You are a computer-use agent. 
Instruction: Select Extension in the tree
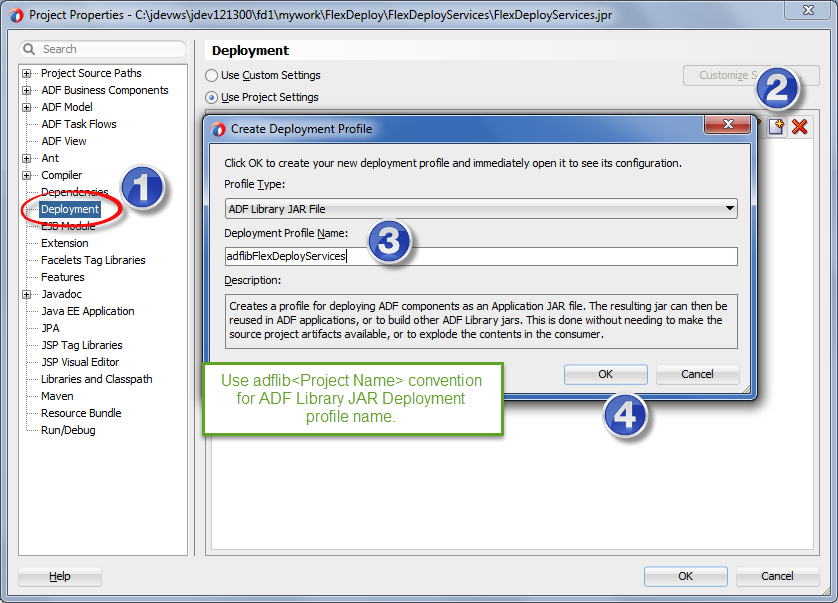click(x=65, y=243)
